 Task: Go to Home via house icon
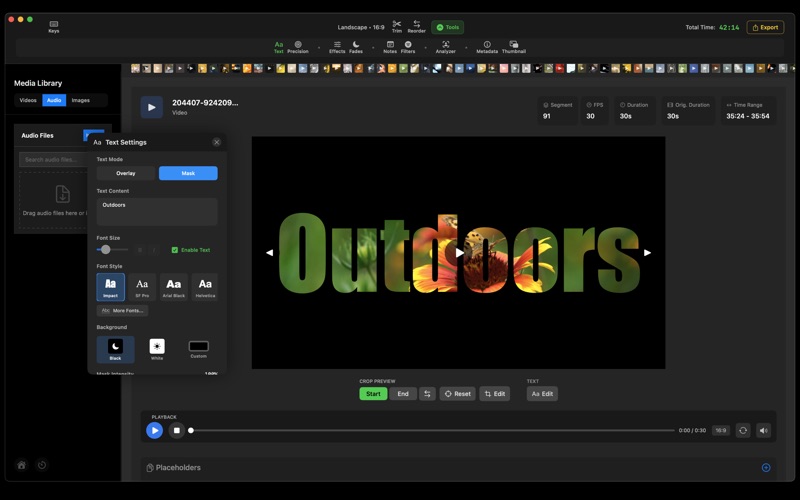[21, 465]
